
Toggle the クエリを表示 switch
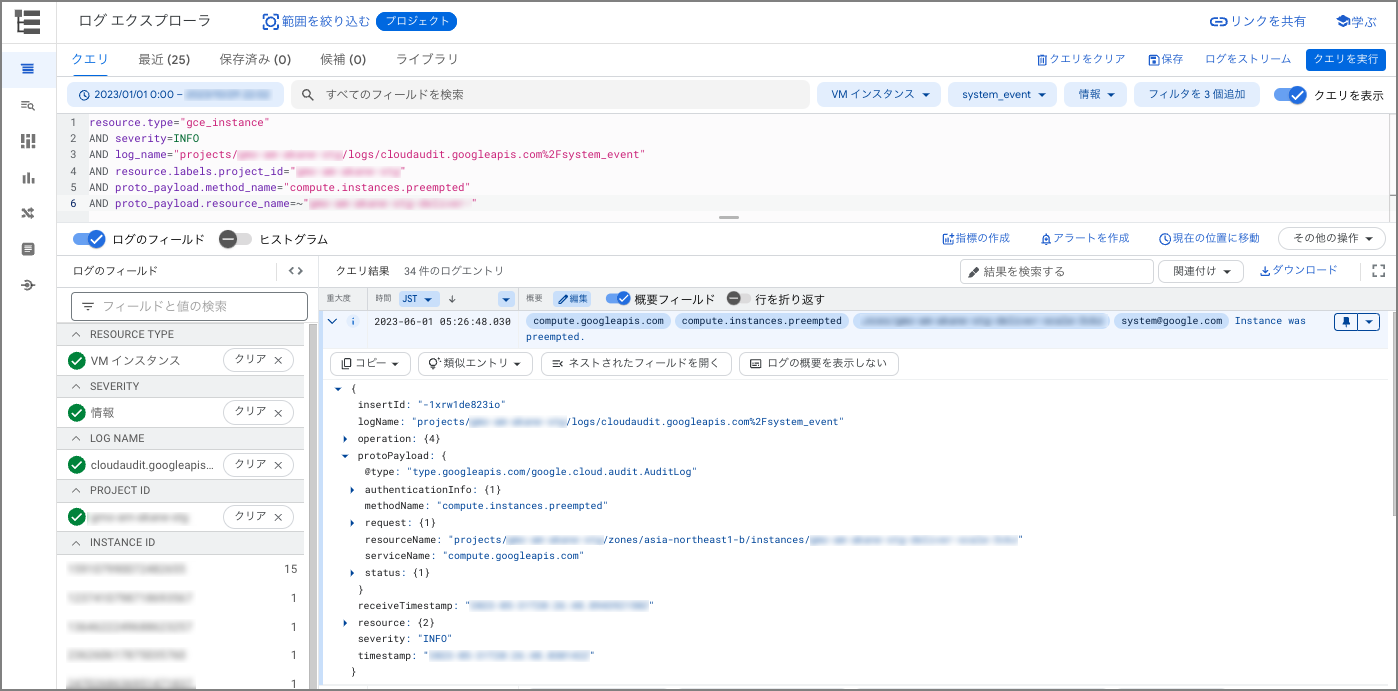(1291, 95)
